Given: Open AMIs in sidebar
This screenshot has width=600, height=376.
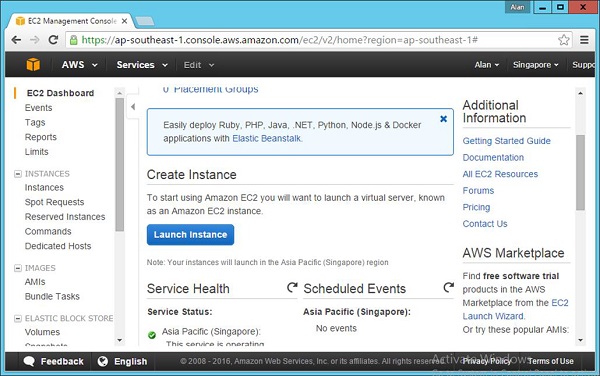Looking at the screenshot, I should click(x=35, y=282).
